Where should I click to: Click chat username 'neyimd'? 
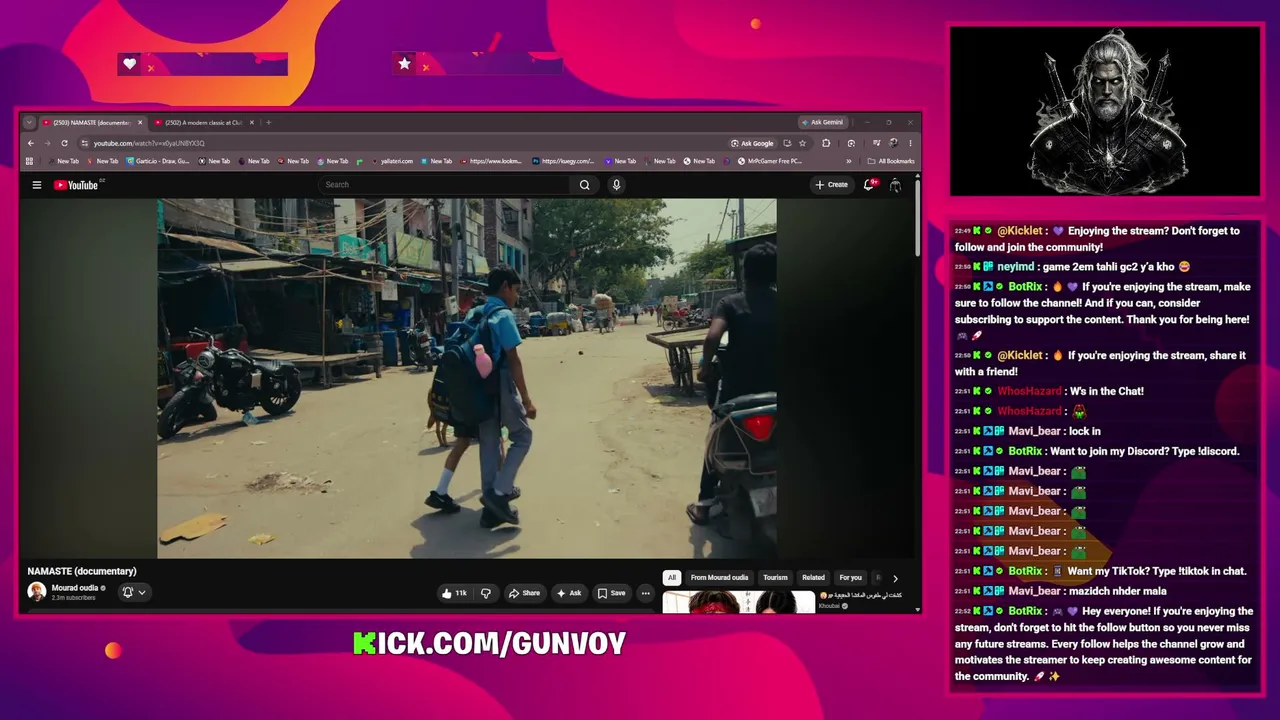click(1015, 267)
